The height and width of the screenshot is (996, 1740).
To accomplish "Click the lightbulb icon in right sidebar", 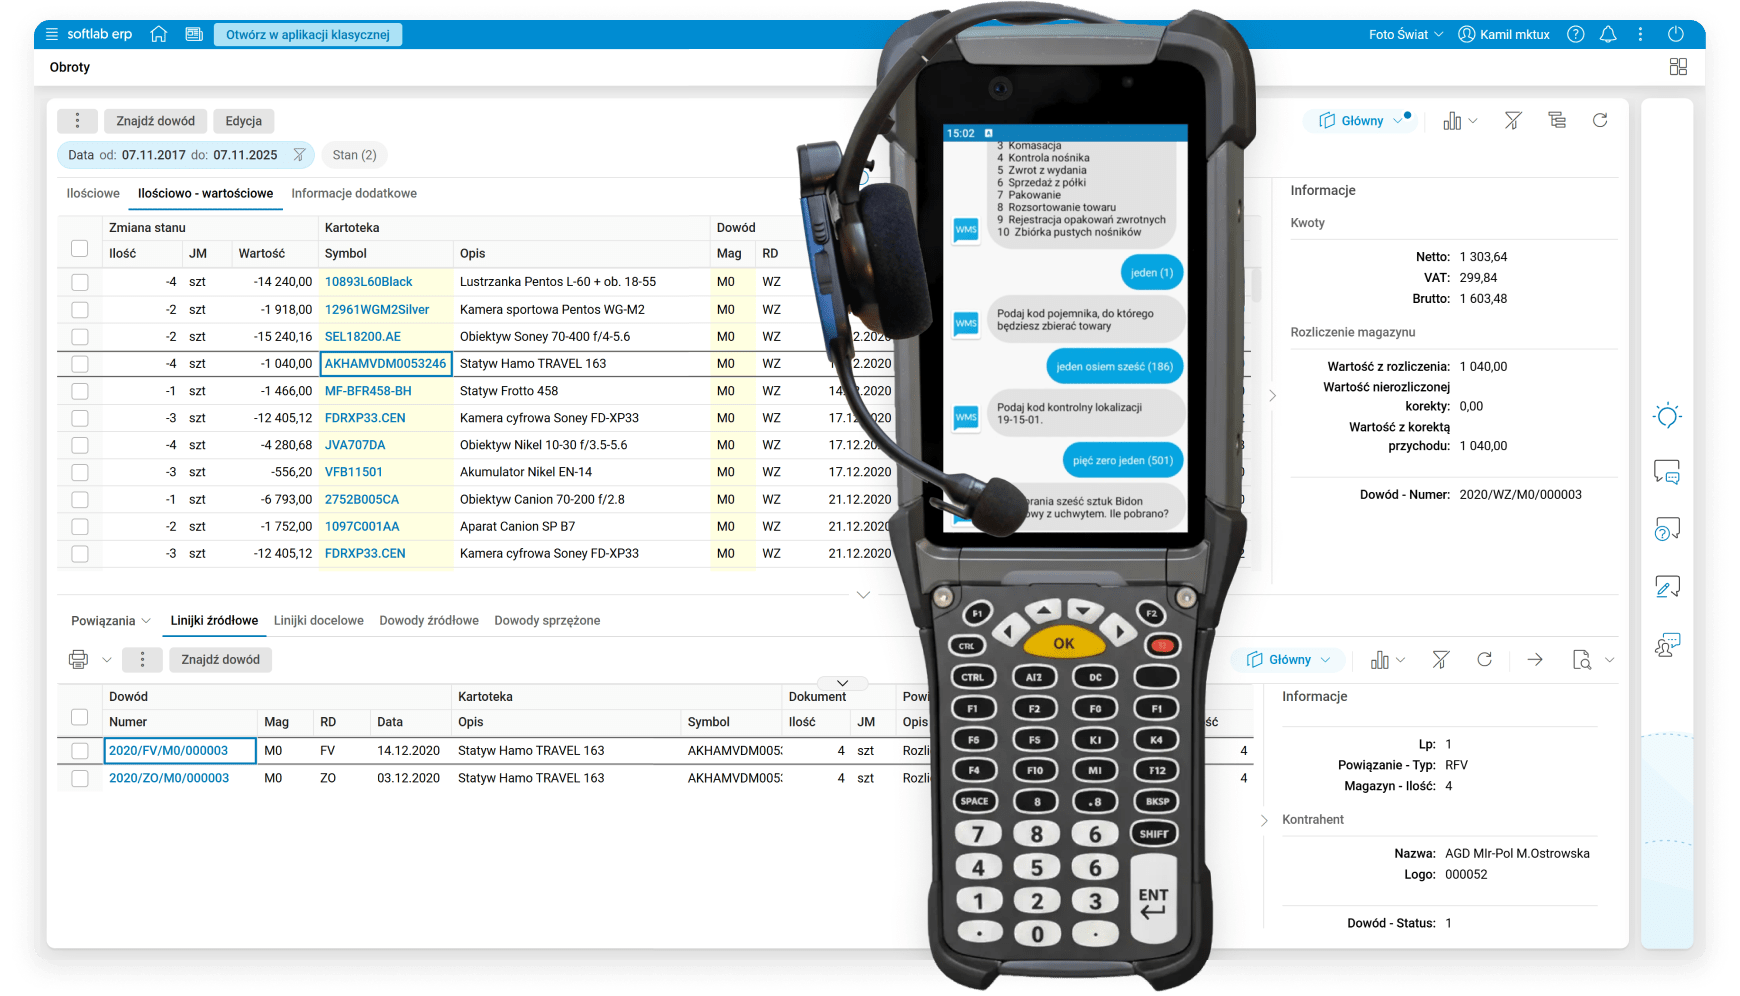I will pos(1667,416).
